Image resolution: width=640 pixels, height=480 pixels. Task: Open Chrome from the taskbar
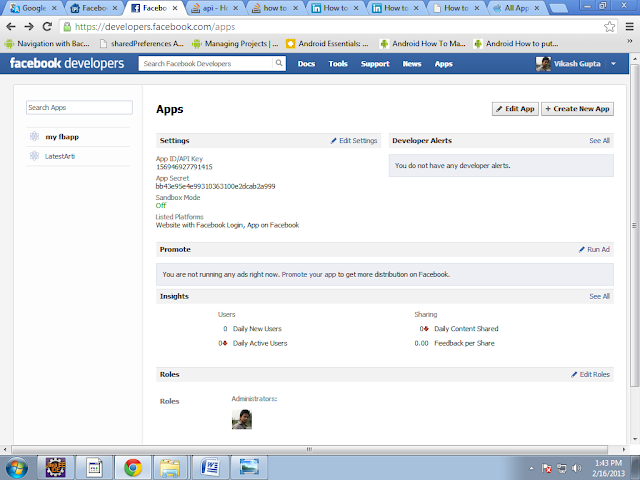coord(133,467)
